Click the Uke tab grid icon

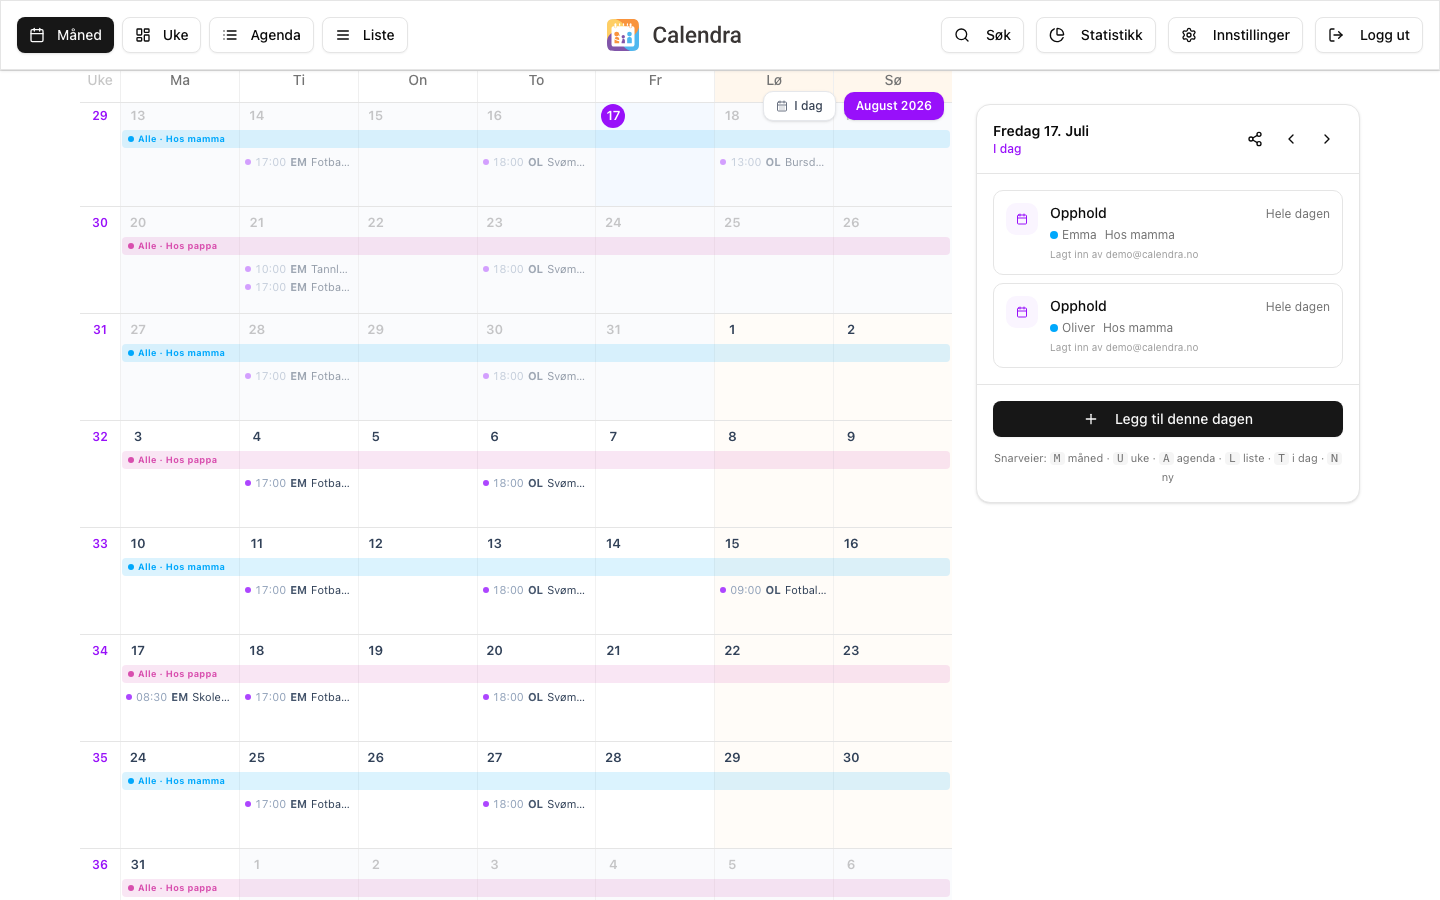143,35
